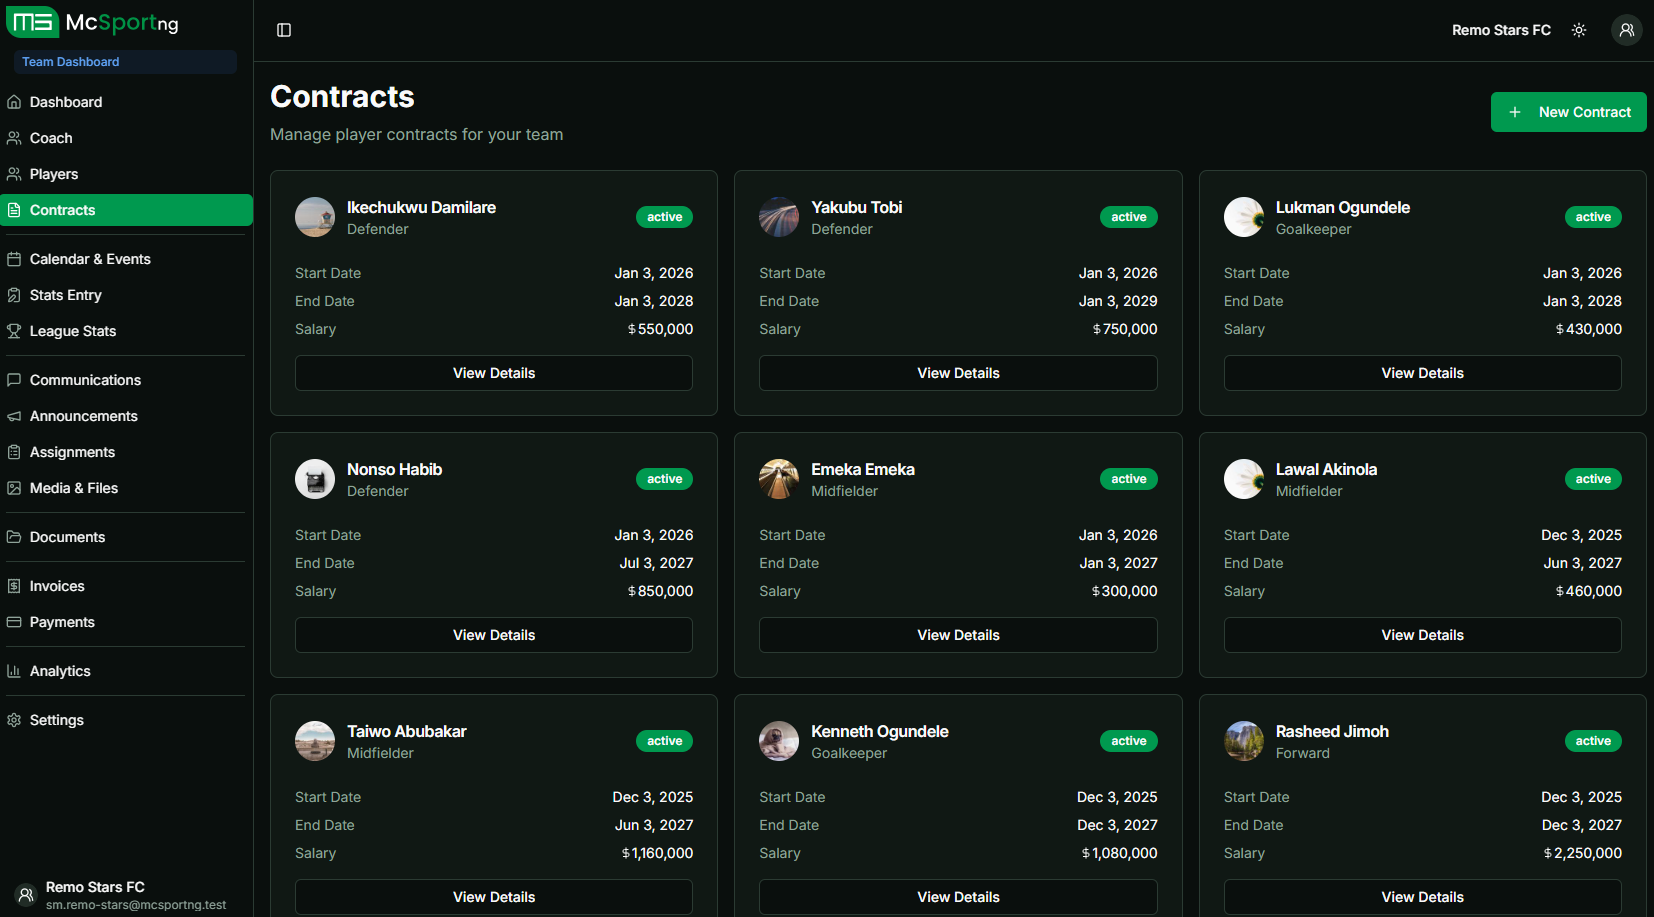Open Settings from the sidebar

tap(57, 719)
